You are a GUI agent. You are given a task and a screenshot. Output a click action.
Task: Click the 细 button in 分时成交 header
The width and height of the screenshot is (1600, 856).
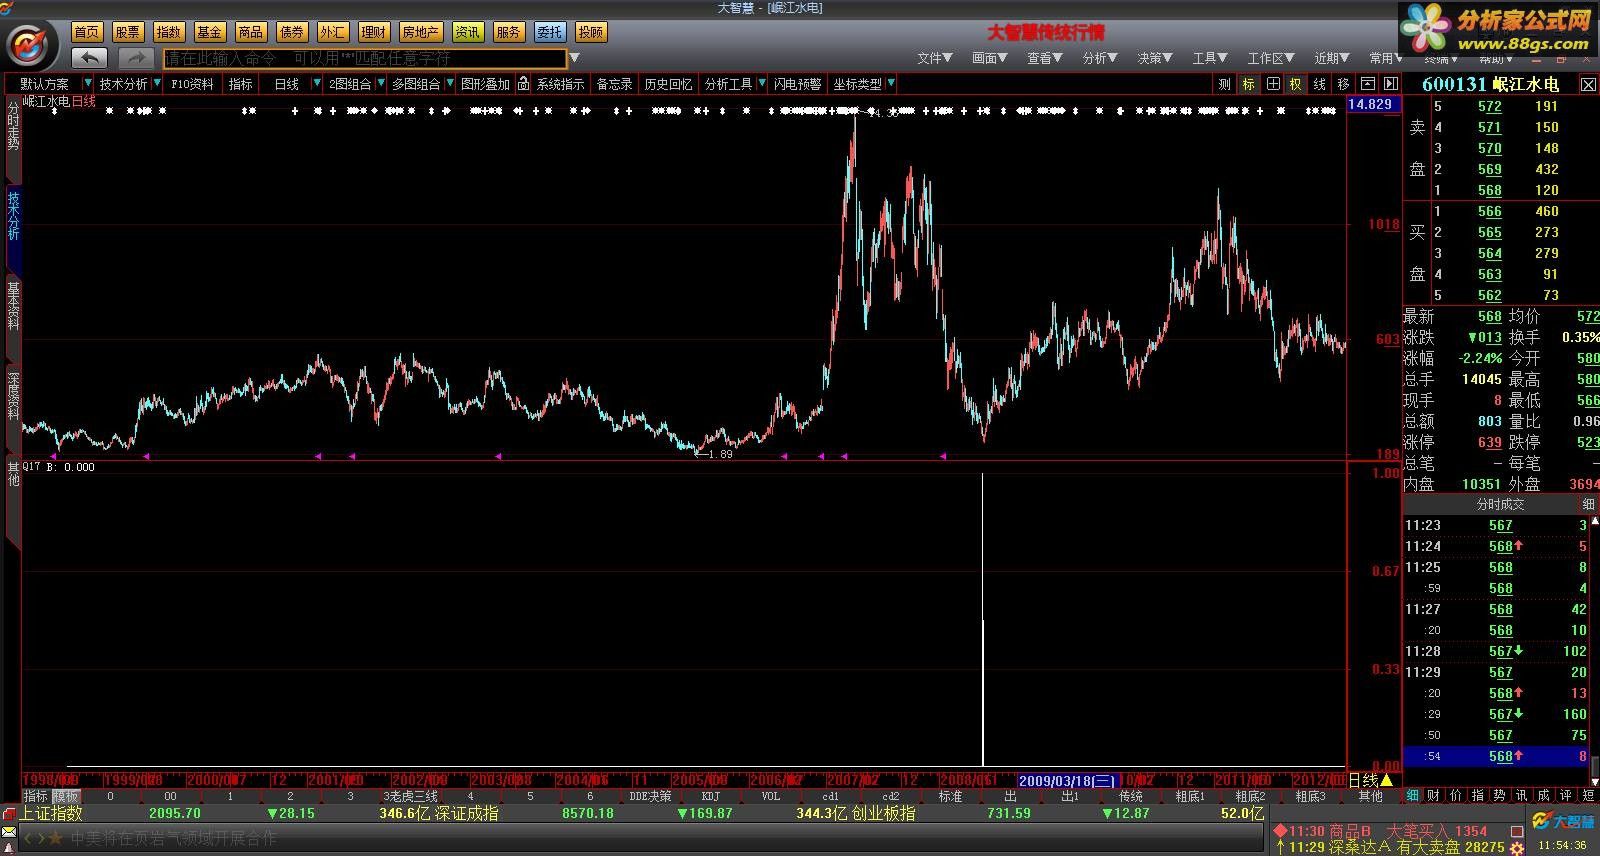tap(1588, 505)
